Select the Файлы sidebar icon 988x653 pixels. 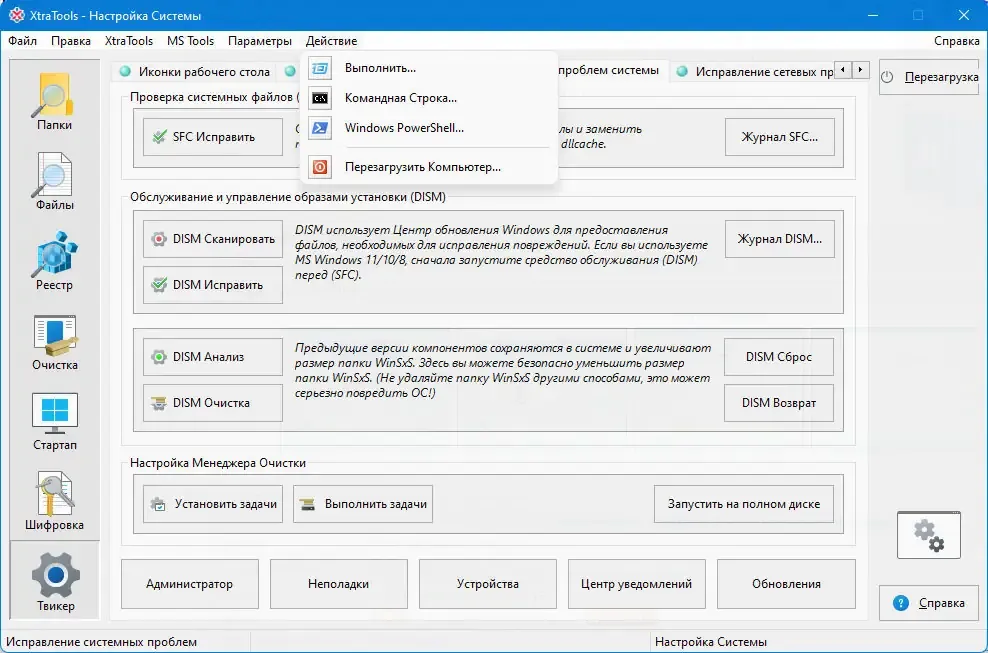54,182
